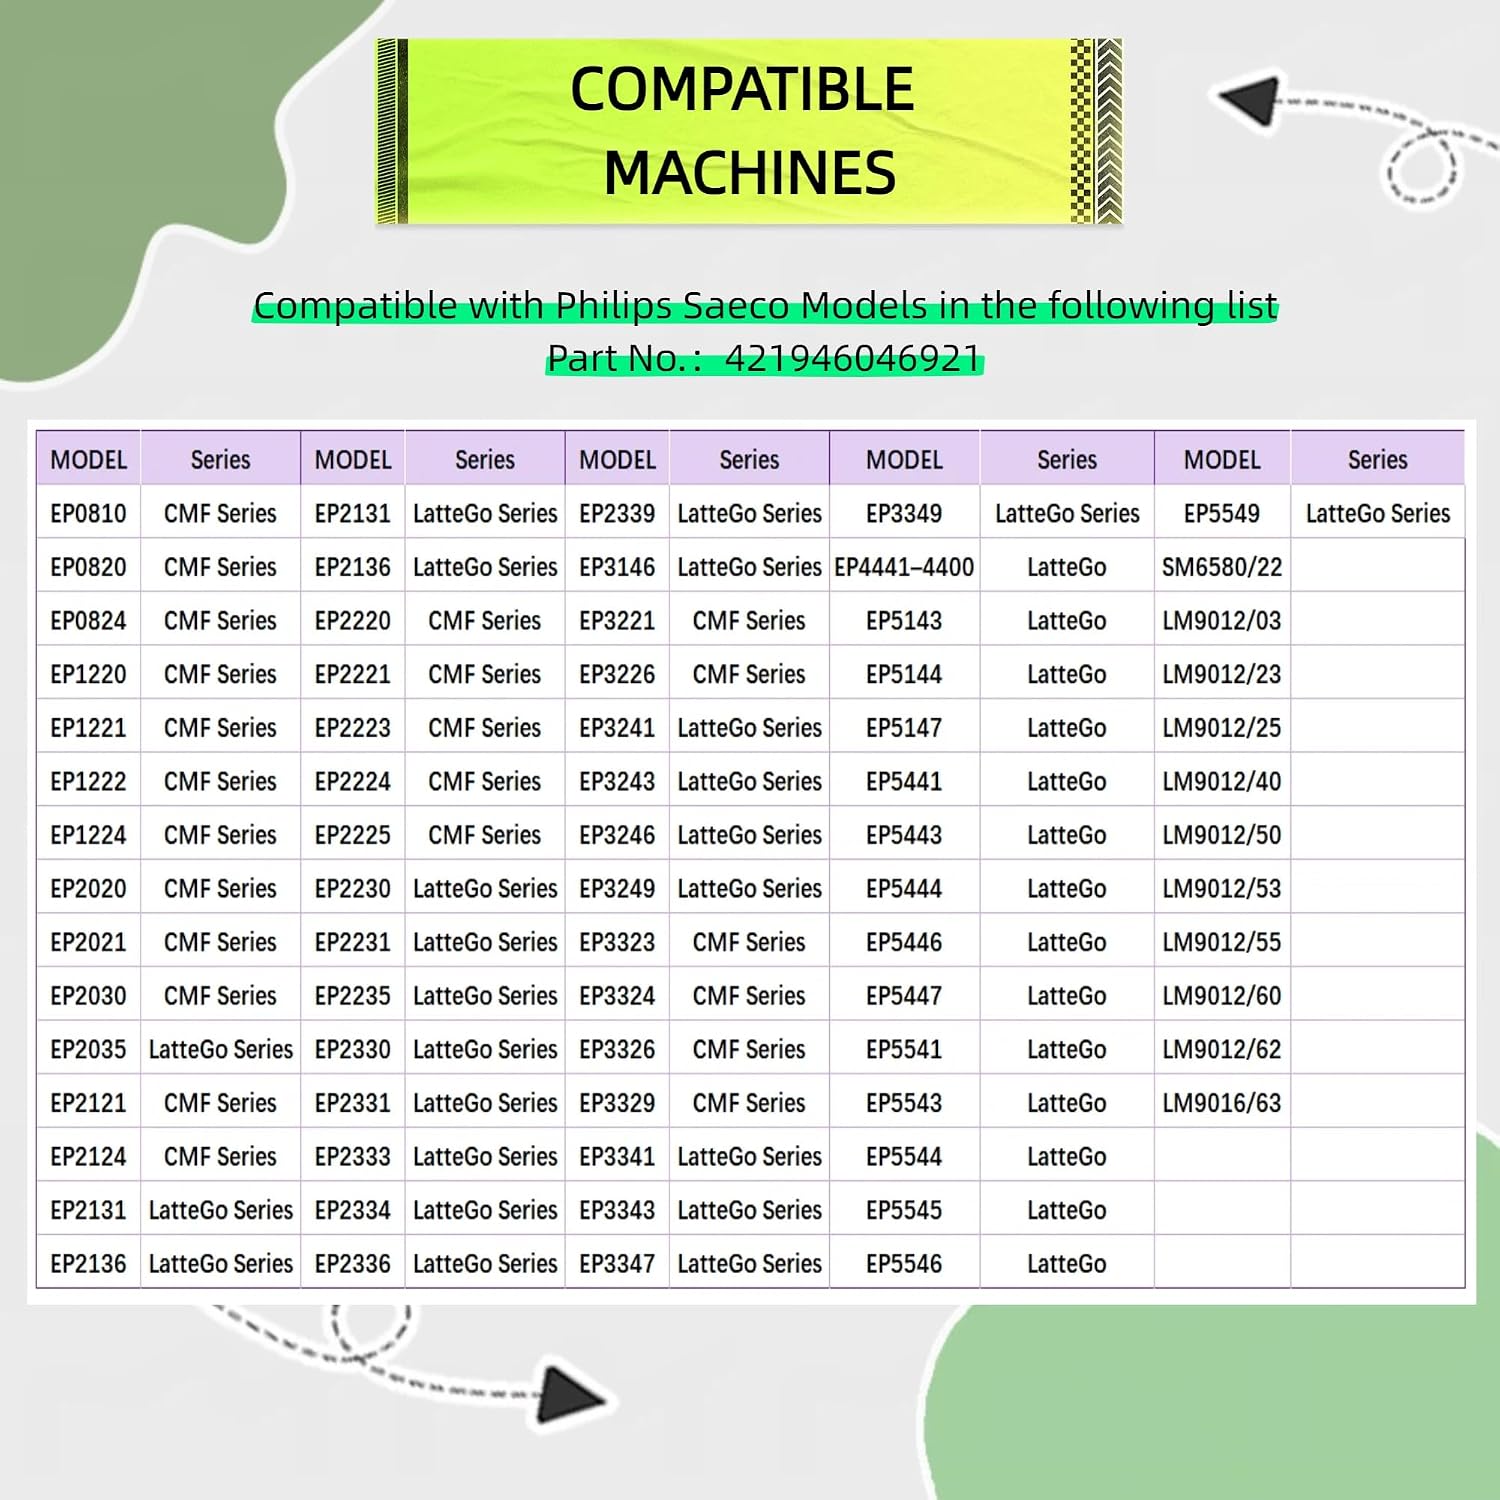1500x1500 pixels.
Task: Pick model EP2230 in the table
Action: [353, 889]
